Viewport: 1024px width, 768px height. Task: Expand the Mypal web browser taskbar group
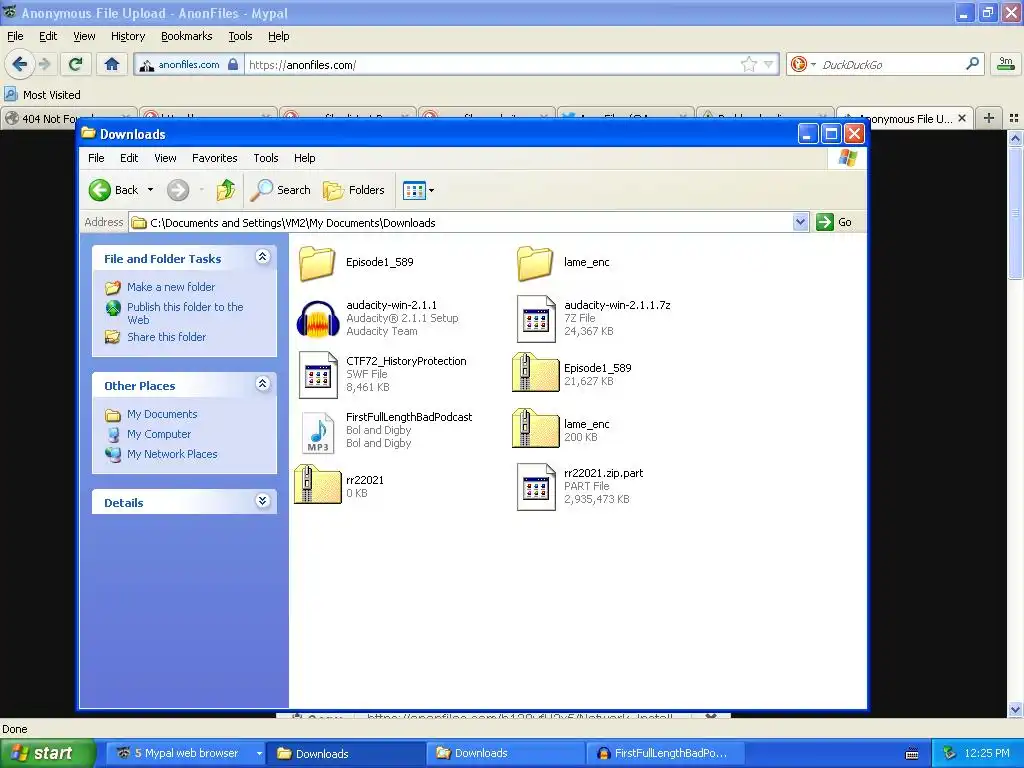(x=259, y=753)
